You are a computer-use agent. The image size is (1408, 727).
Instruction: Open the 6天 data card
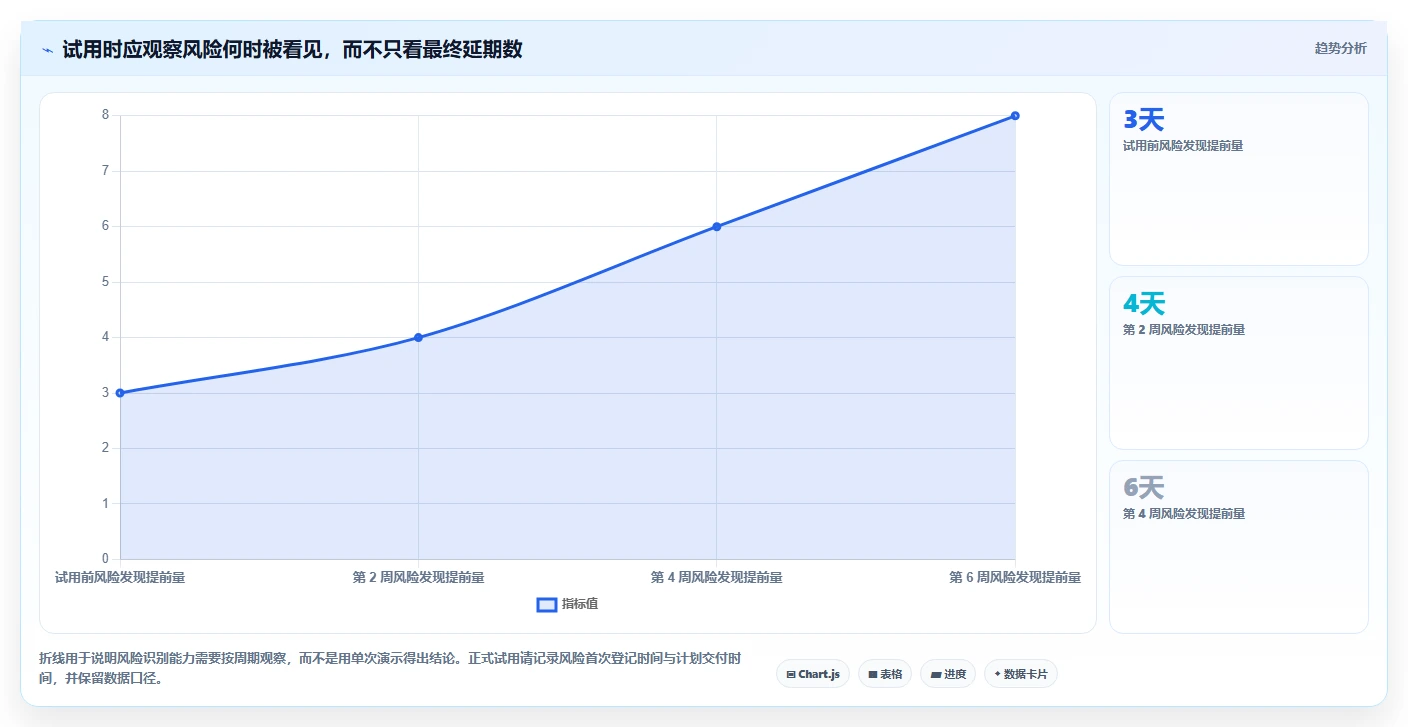click(x=1238, y=547)
